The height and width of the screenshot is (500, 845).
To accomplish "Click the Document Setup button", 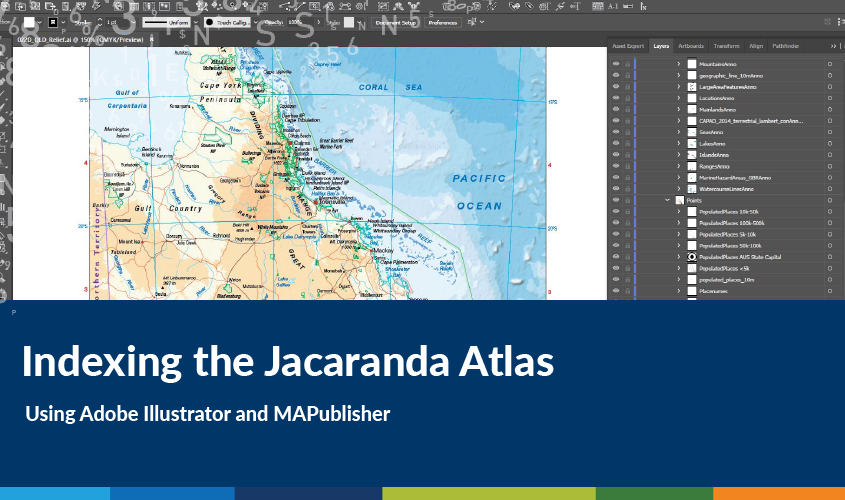I will 396,23.
